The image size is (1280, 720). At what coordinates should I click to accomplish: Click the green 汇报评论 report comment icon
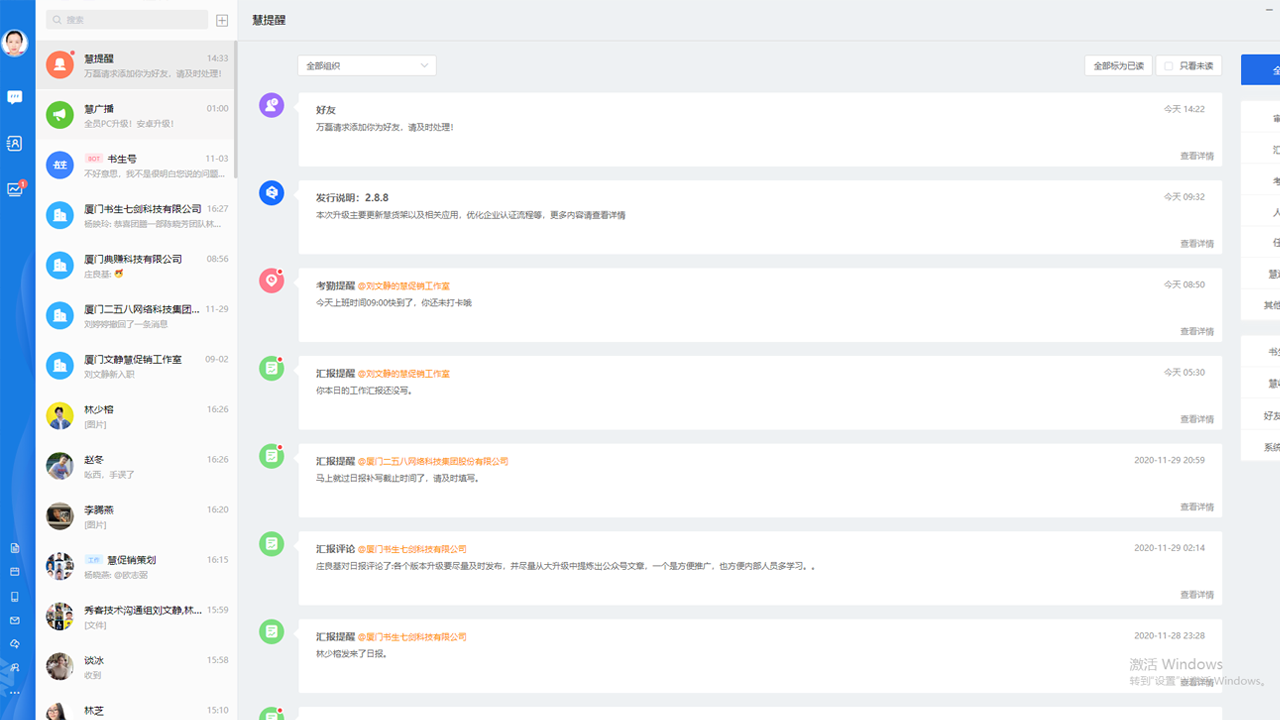[x=272, y=545]
